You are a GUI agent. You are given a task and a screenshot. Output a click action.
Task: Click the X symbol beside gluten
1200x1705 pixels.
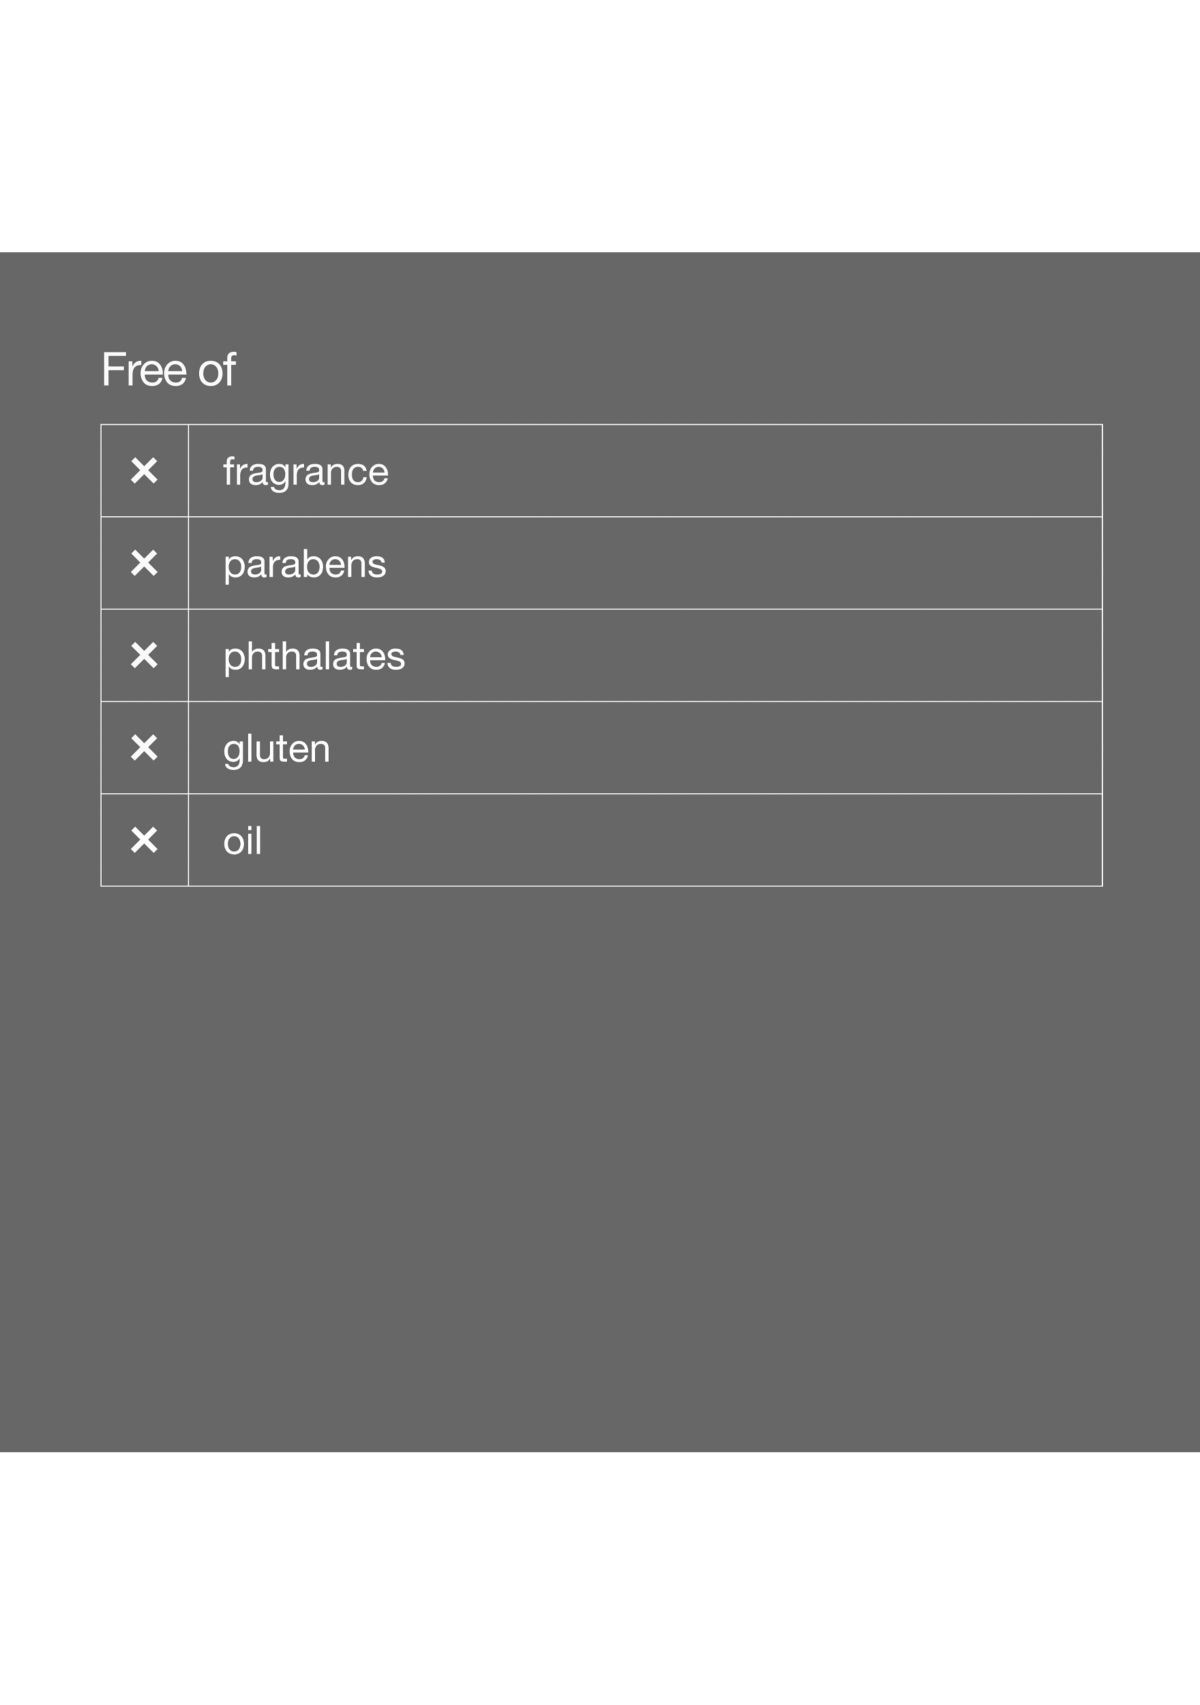(144, 748)
